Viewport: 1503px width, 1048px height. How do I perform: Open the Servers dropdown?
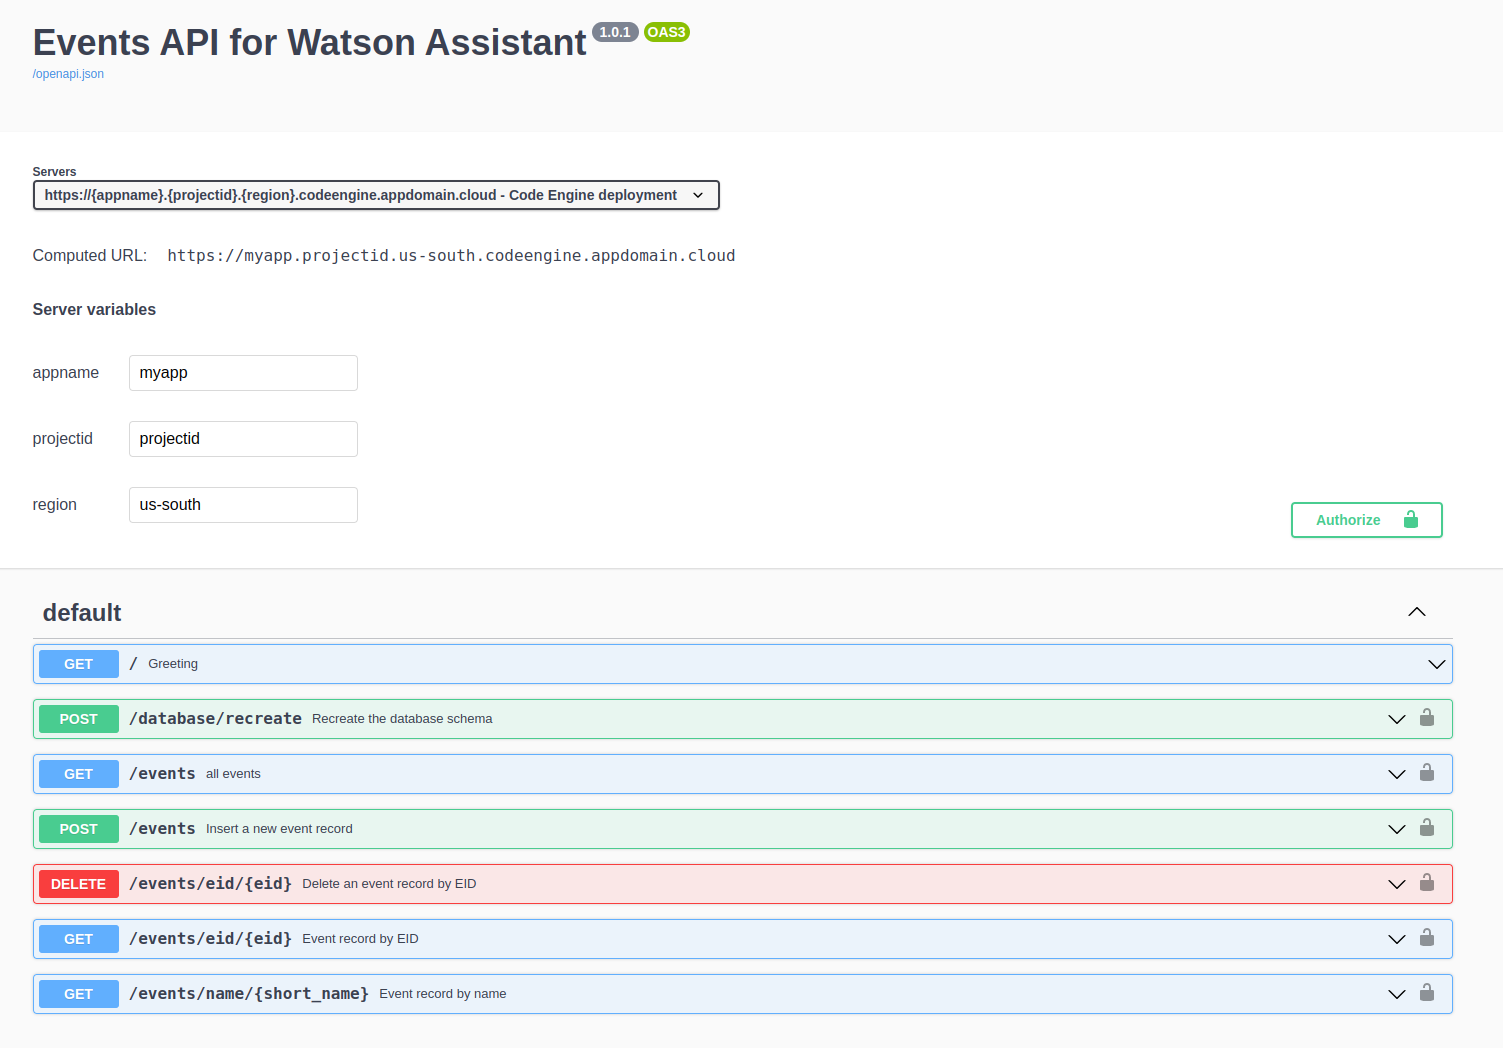(376, 195)
